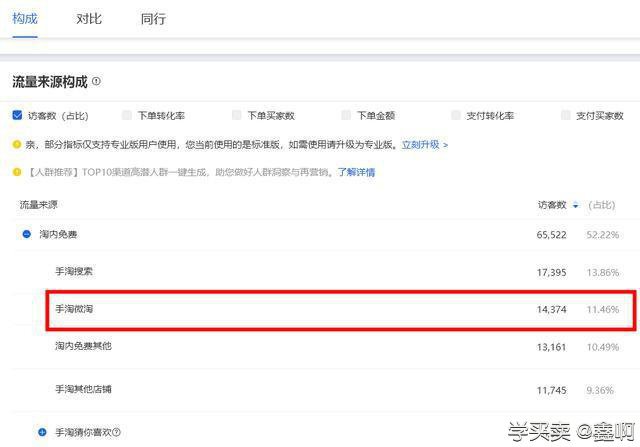Click the 立刻升级 link

424,145
